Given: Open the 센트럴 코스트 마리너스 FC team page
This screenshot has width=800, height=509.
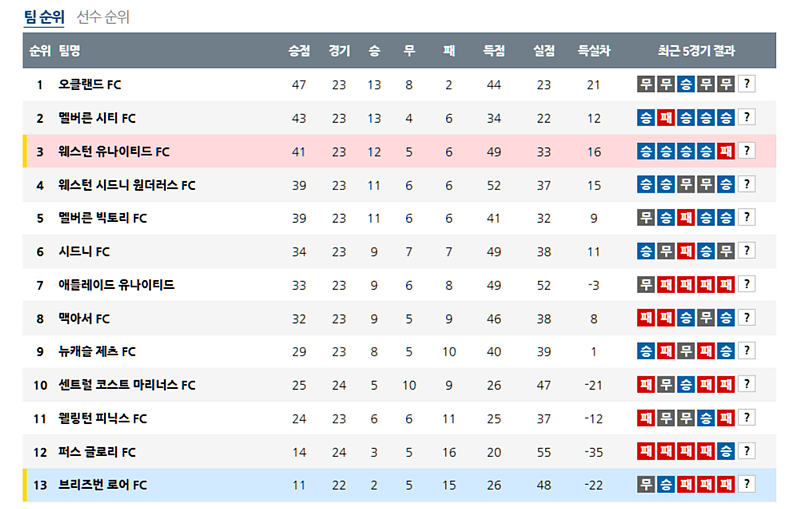Looking at the screenshot, I should [127, 385].
